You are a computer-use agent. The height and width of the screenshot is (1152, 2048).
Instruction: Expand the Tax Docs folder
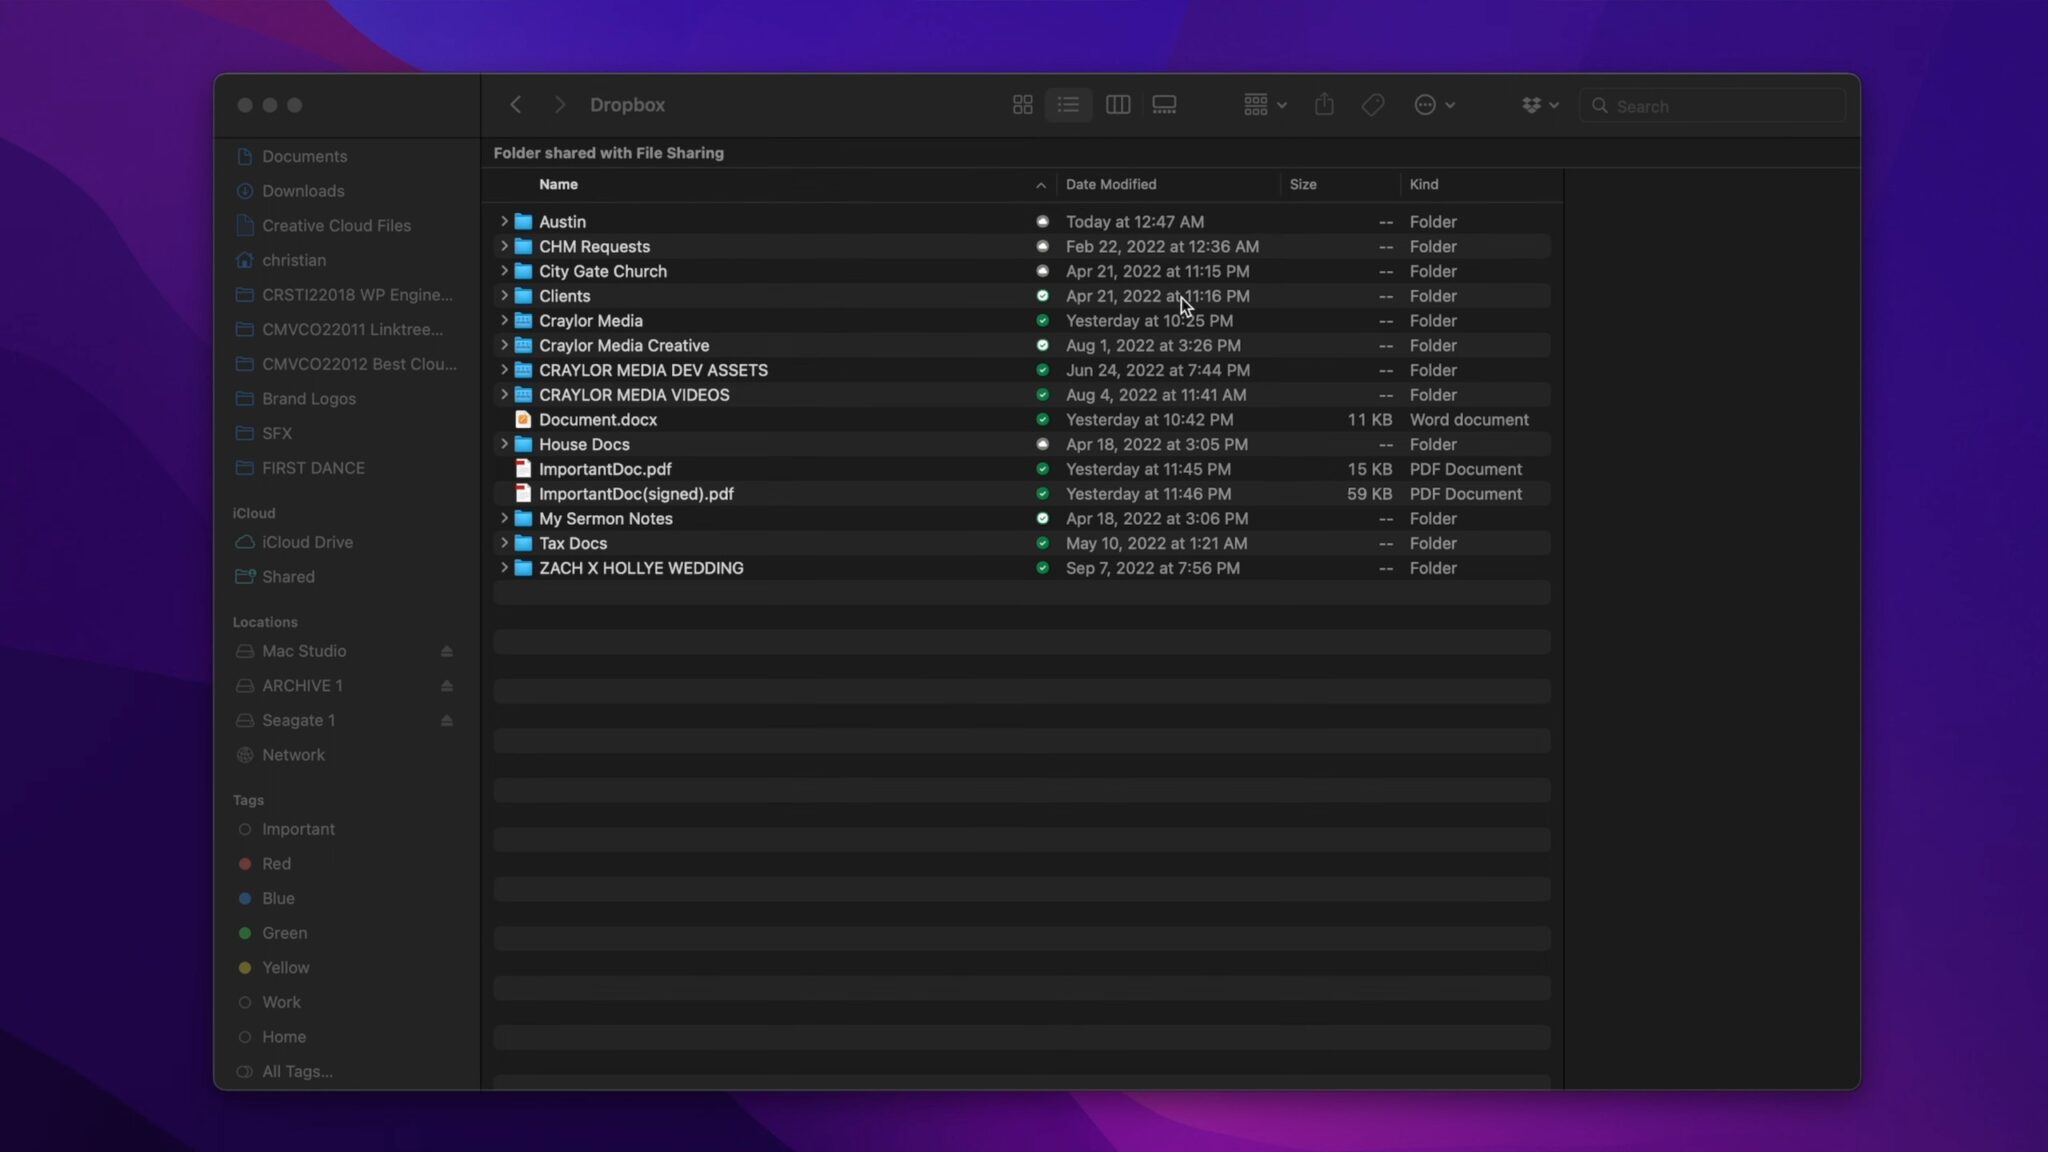(504, 543)
